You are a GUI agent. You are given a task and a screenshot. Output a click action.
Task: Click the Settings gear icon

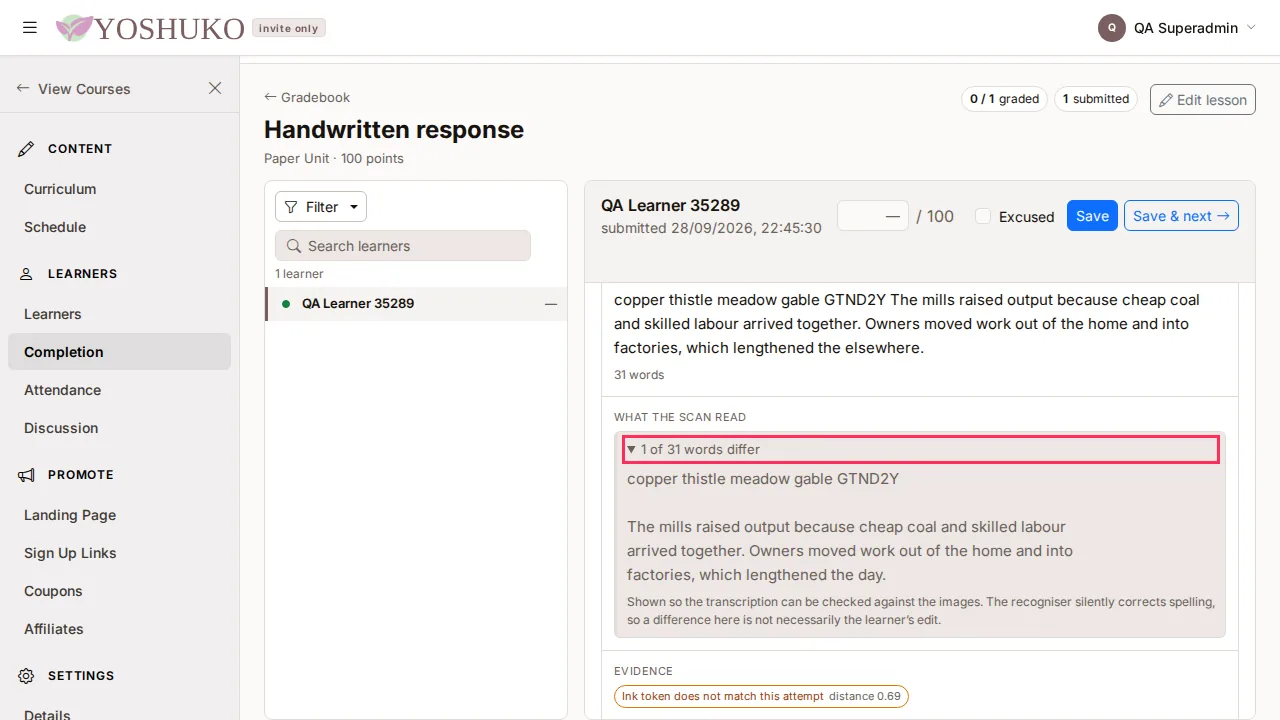(x=27, y=676)
